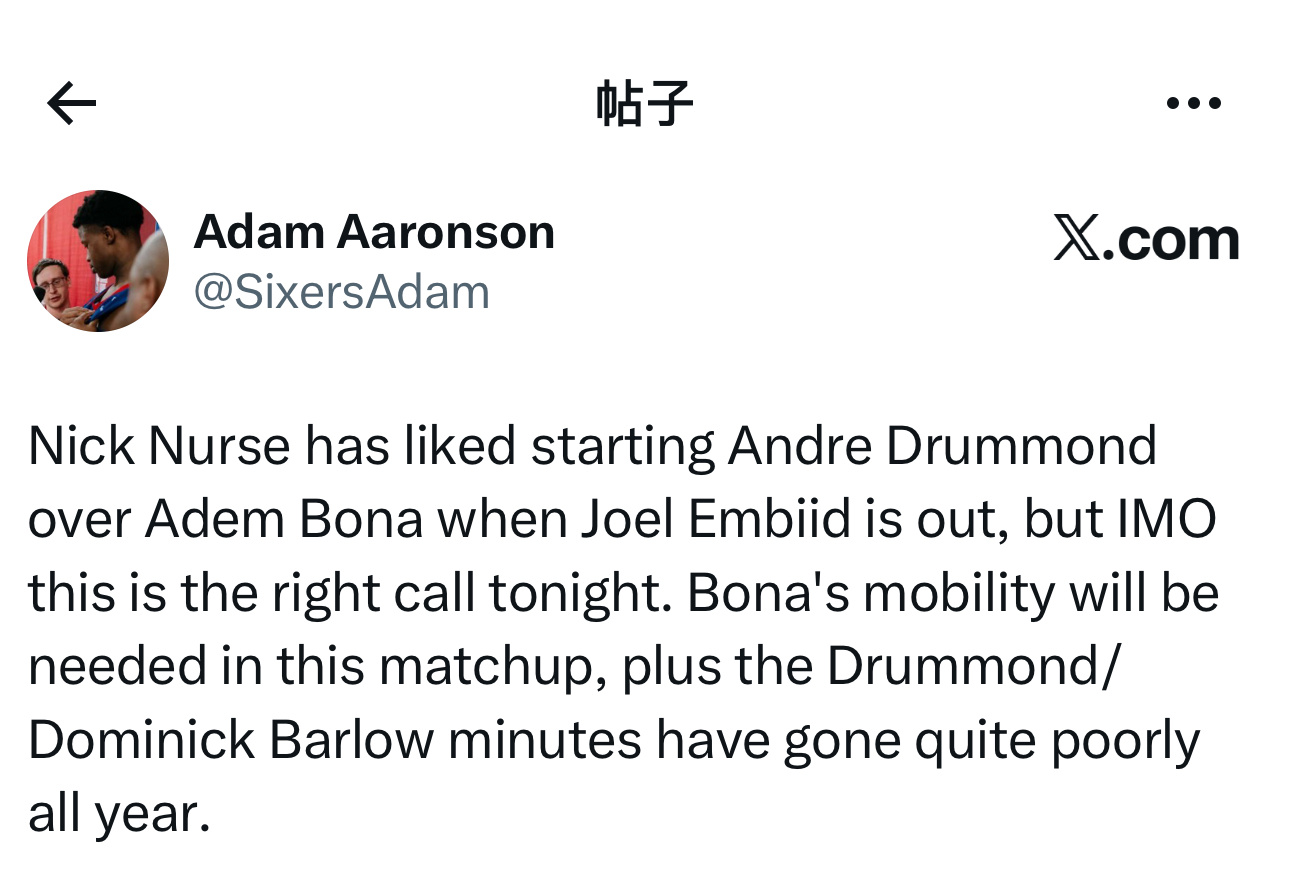This screenshot has height=891, width=1290.
Task: Open the three-dot more options menu
Action: [x=1194, y=103]
